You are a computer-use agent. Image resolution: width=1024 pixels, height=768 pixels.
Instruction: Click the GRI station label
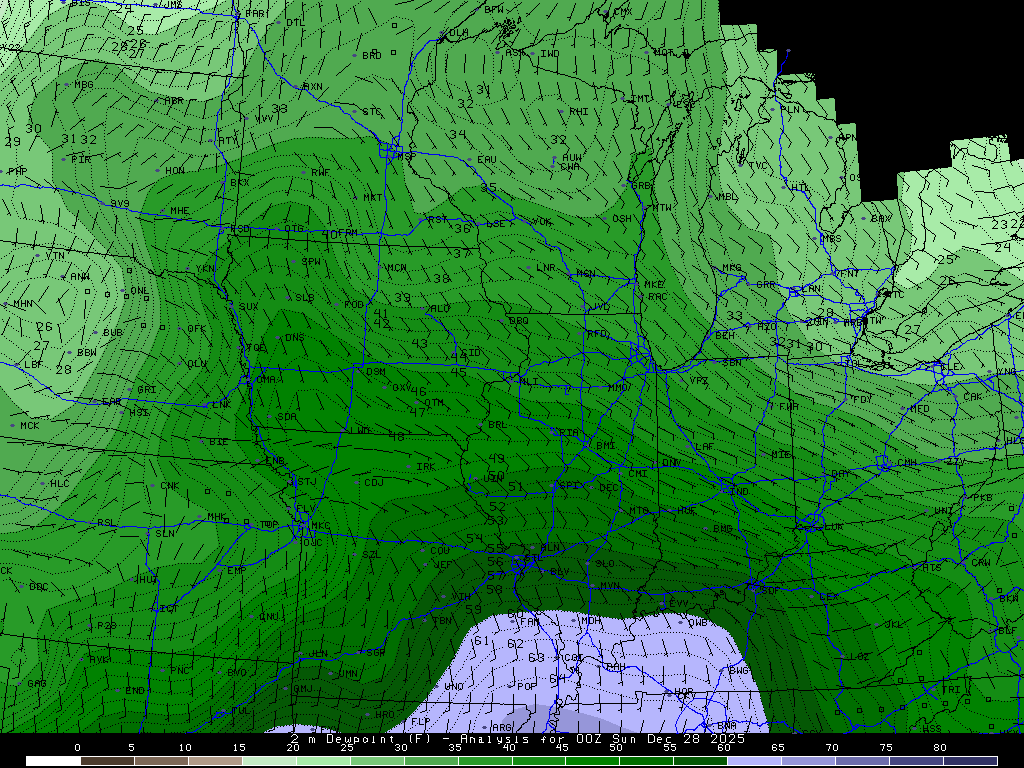click(146, 390)
